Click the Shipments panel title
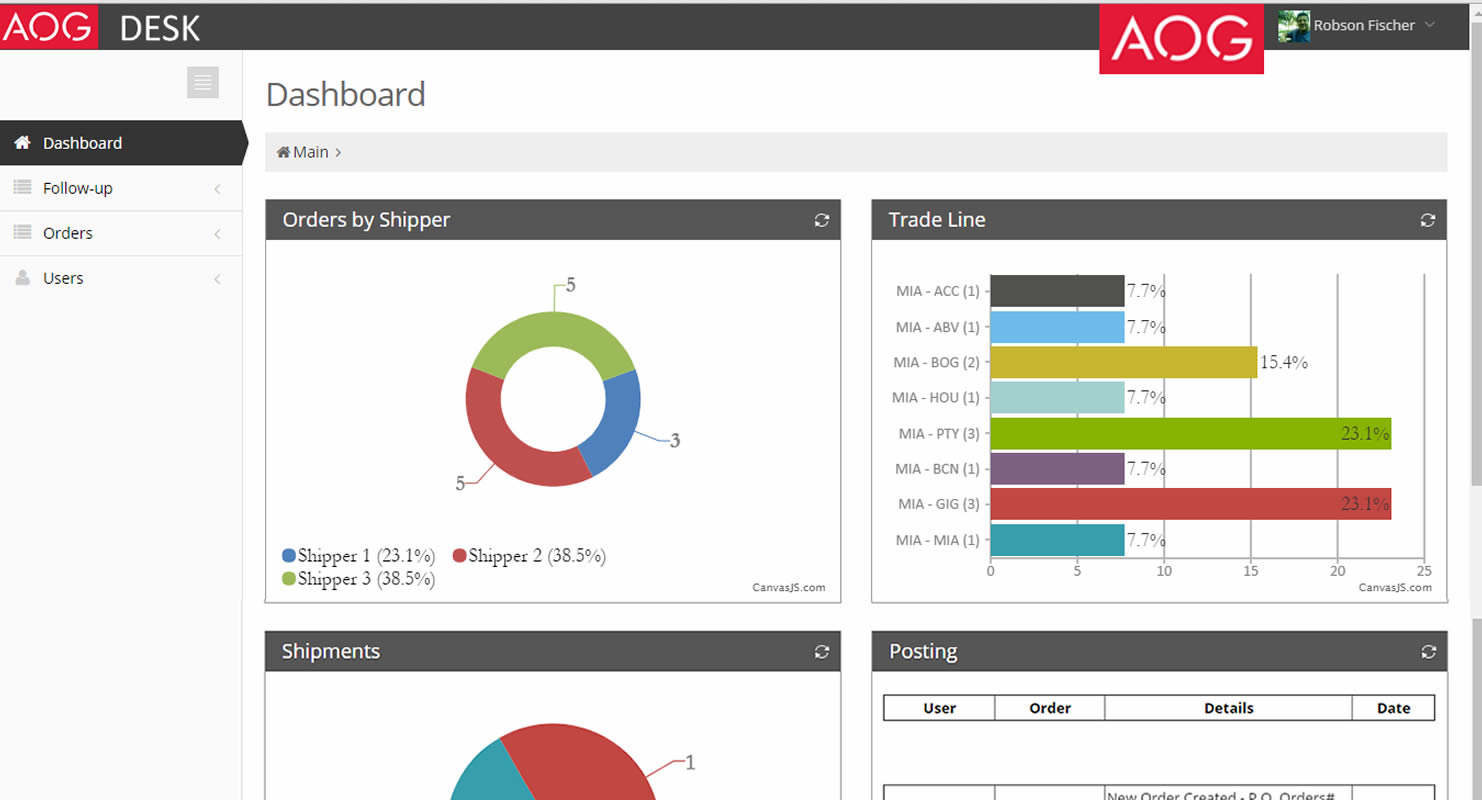Viewport: 1482px width, 800px height. 331,652
